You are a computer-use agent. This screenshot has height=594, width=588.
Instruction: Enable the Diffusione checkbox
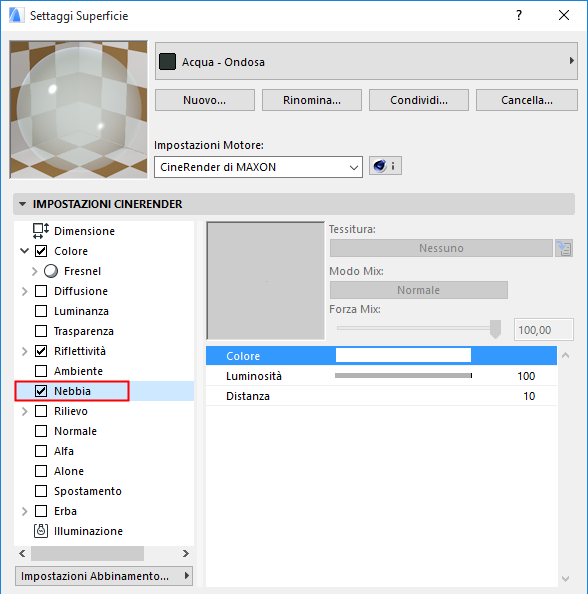click(41, 291)
